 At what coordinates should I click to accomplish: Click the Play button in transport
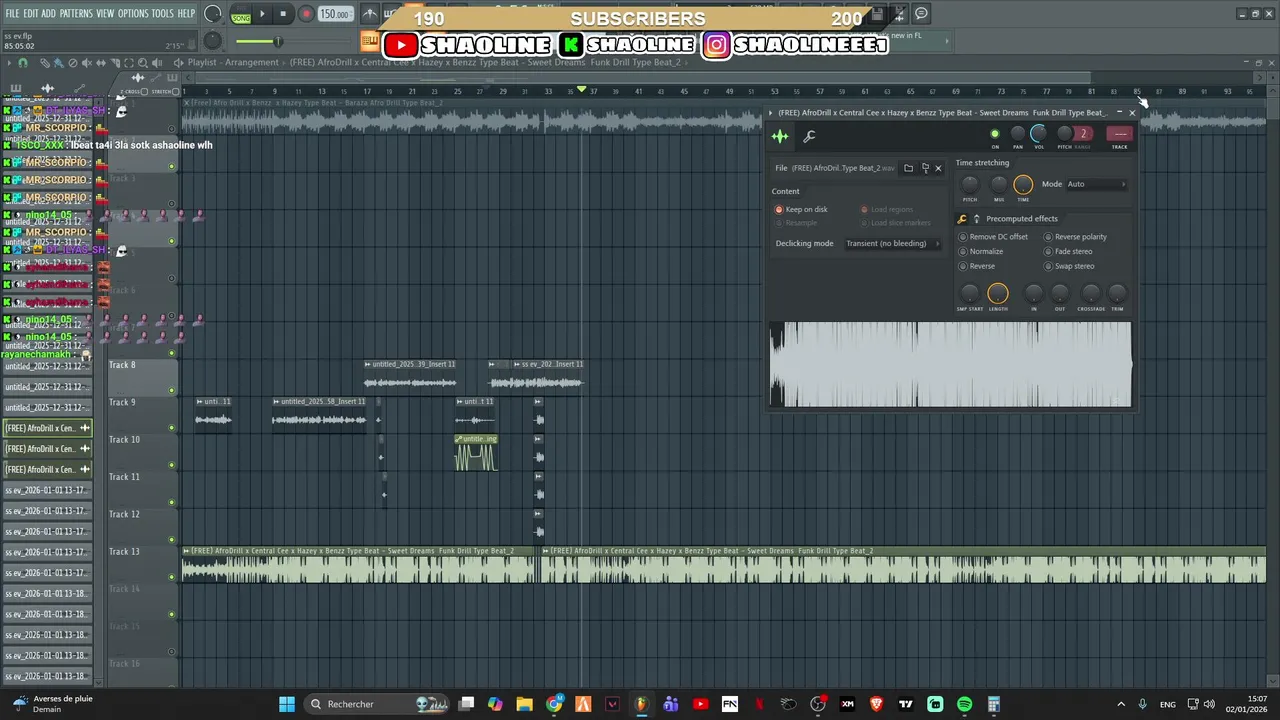tap(263, 14)
